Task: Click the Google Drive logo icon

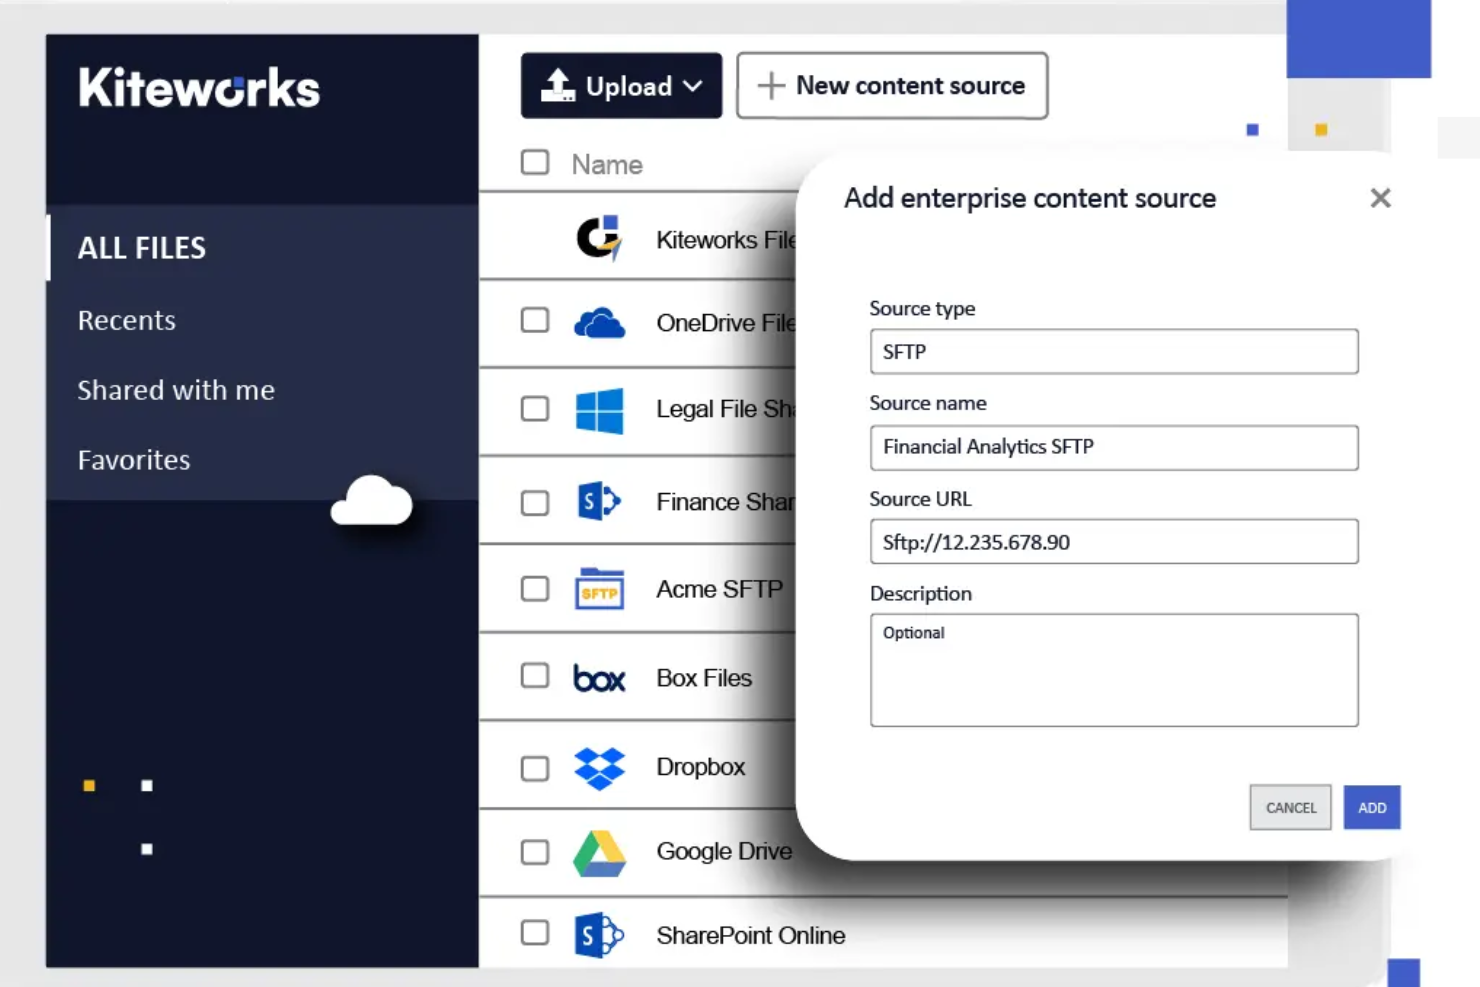Action: pyautogui.click(x=599, y=853)
